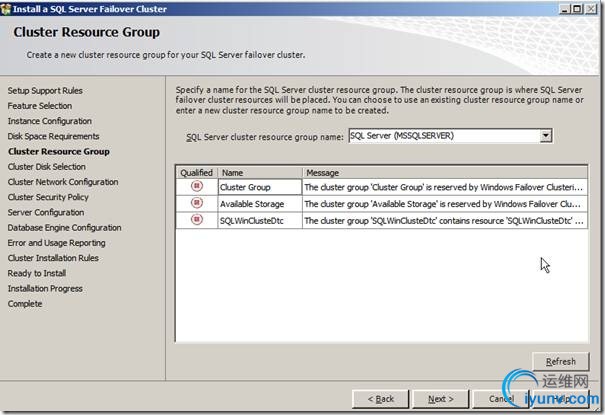Click the installer icon in title bar
Image resolution: width=605 pixels, height=415 pixels.
click(x=6, y=8)
